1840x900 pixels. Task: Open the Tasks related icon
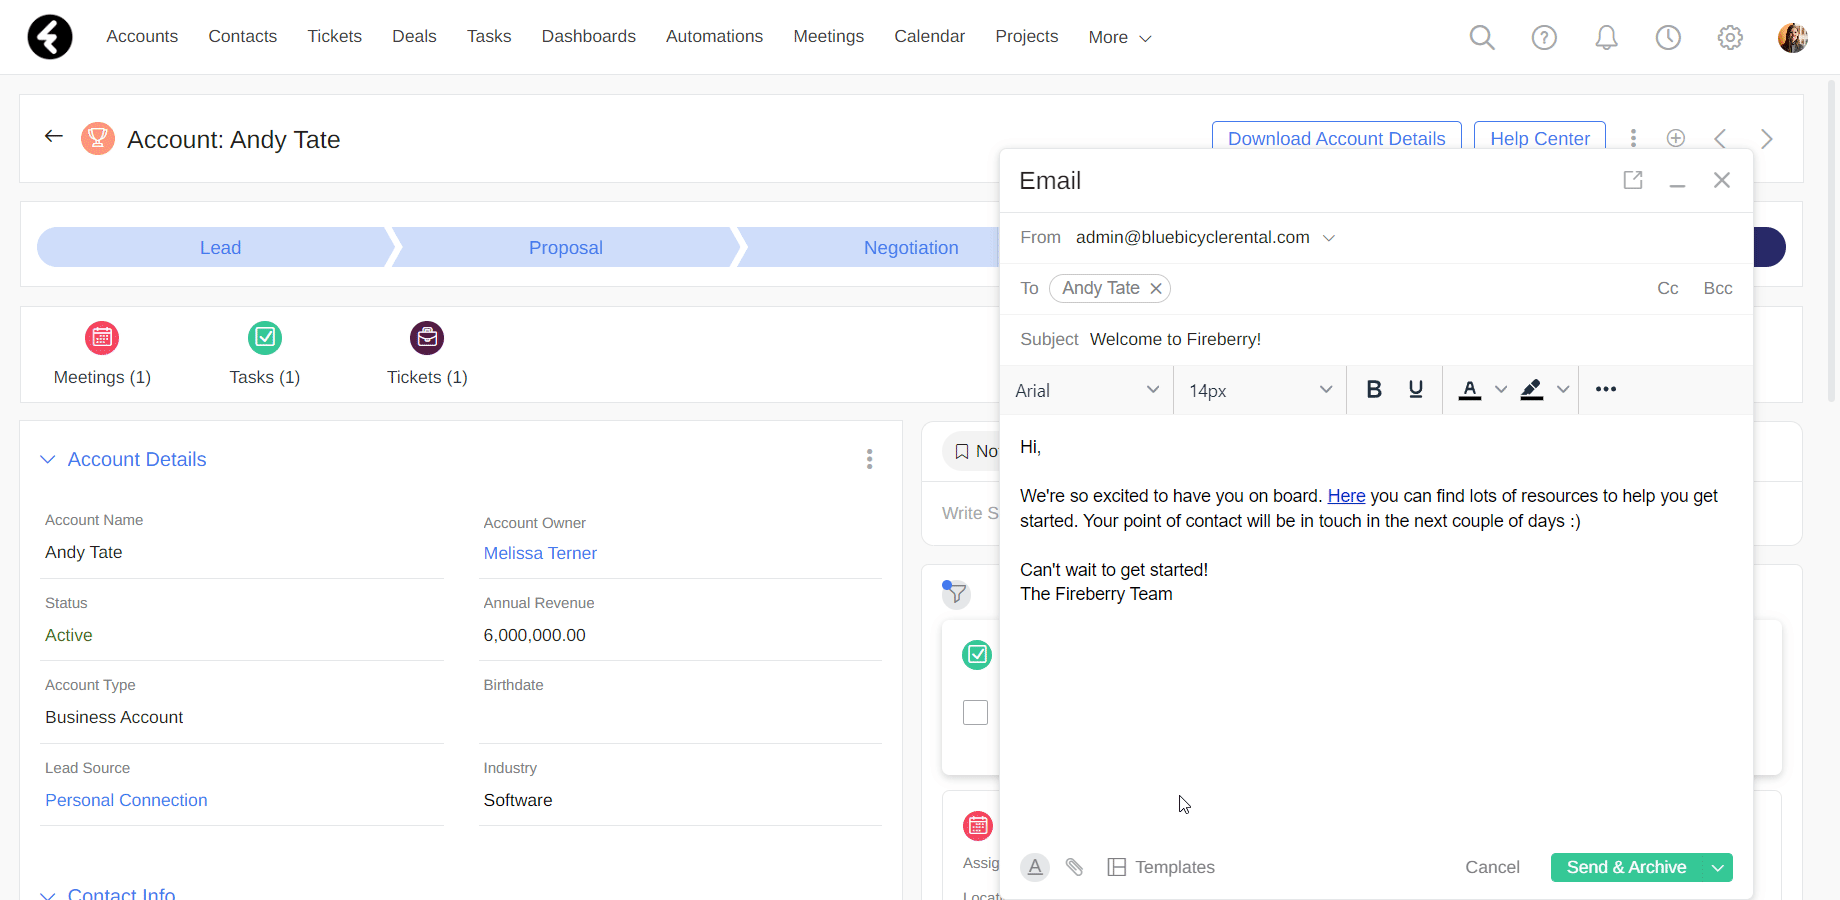pos(265,338)
